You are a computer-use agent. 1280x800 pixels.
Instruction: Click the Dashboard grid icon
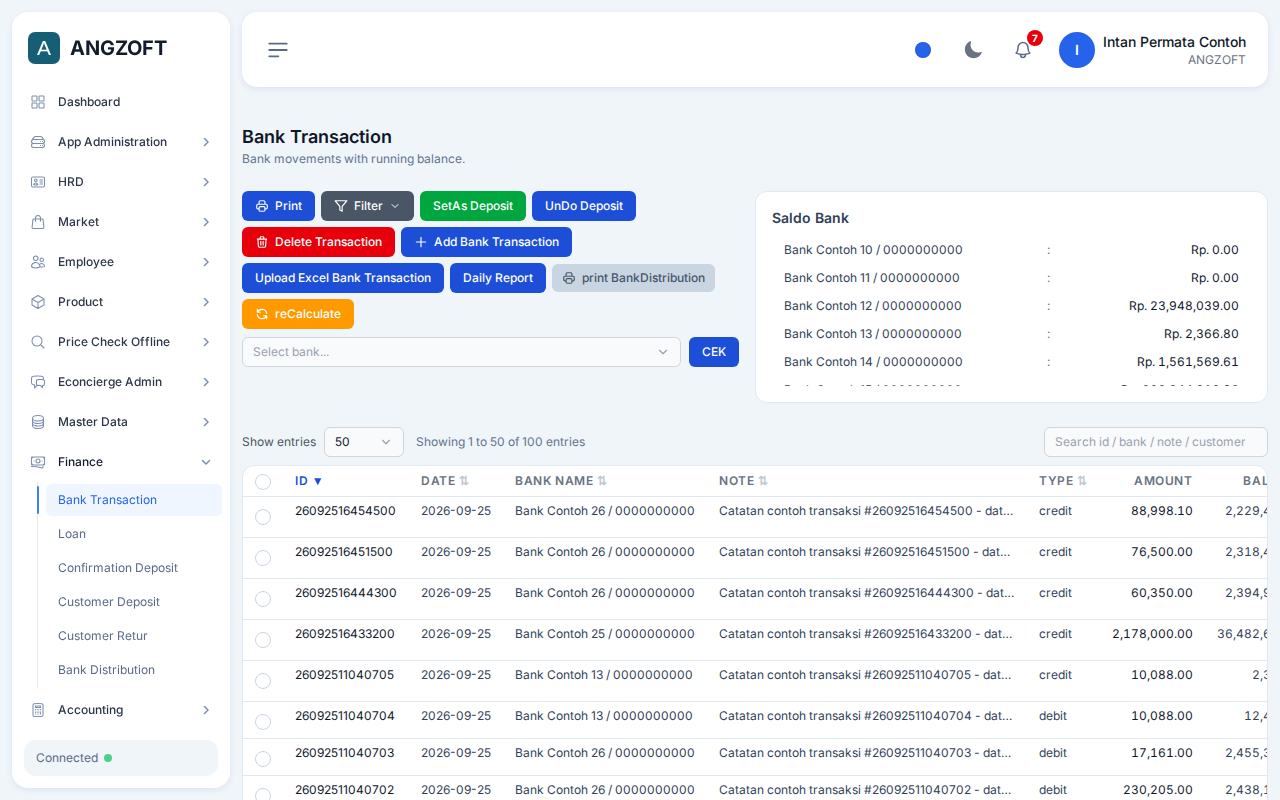(x=38, y=102)
